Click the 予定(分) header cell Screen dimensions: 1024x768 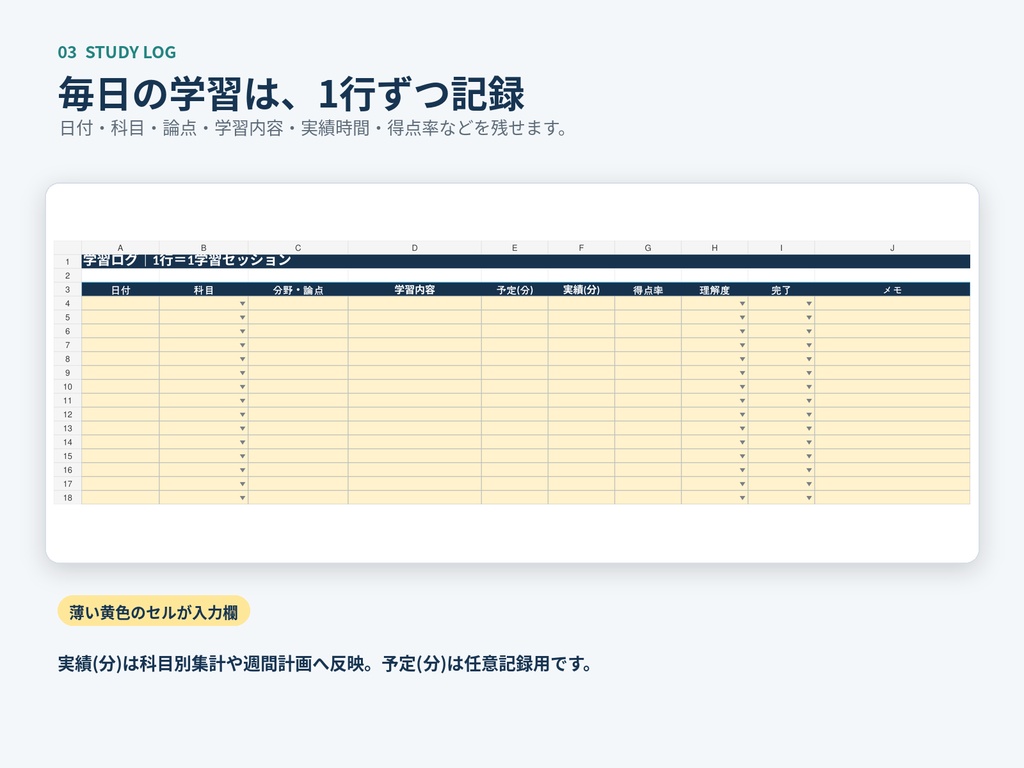click(515, 289)
